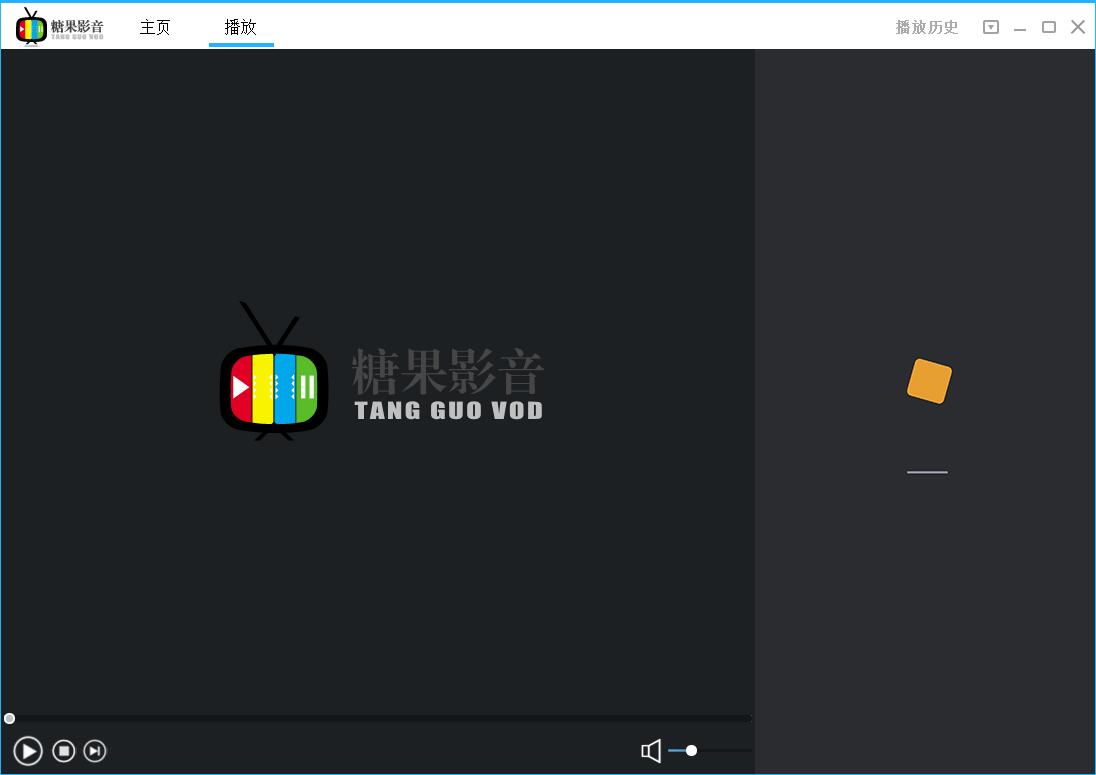This screenshot has width=1096, height=775.
Task: Stop playback with the stop button
Action: tap(64, 751)
